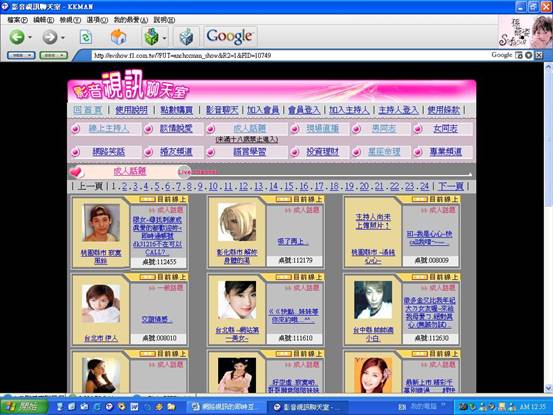Open the 我的最愛(A) menu
Screen dimensions: 553x415
[x=130, y=20]
